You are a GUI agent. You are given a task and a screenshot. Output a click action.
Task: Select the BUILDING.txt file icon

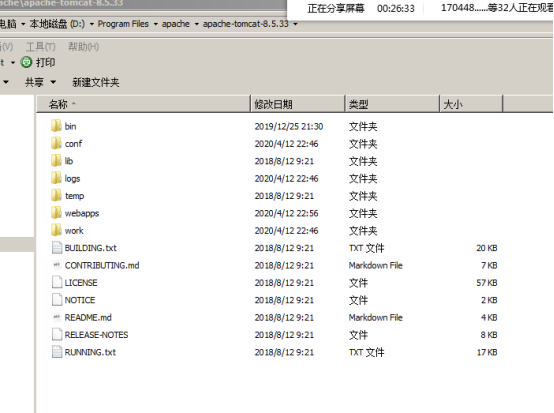(x=57, y=248)
